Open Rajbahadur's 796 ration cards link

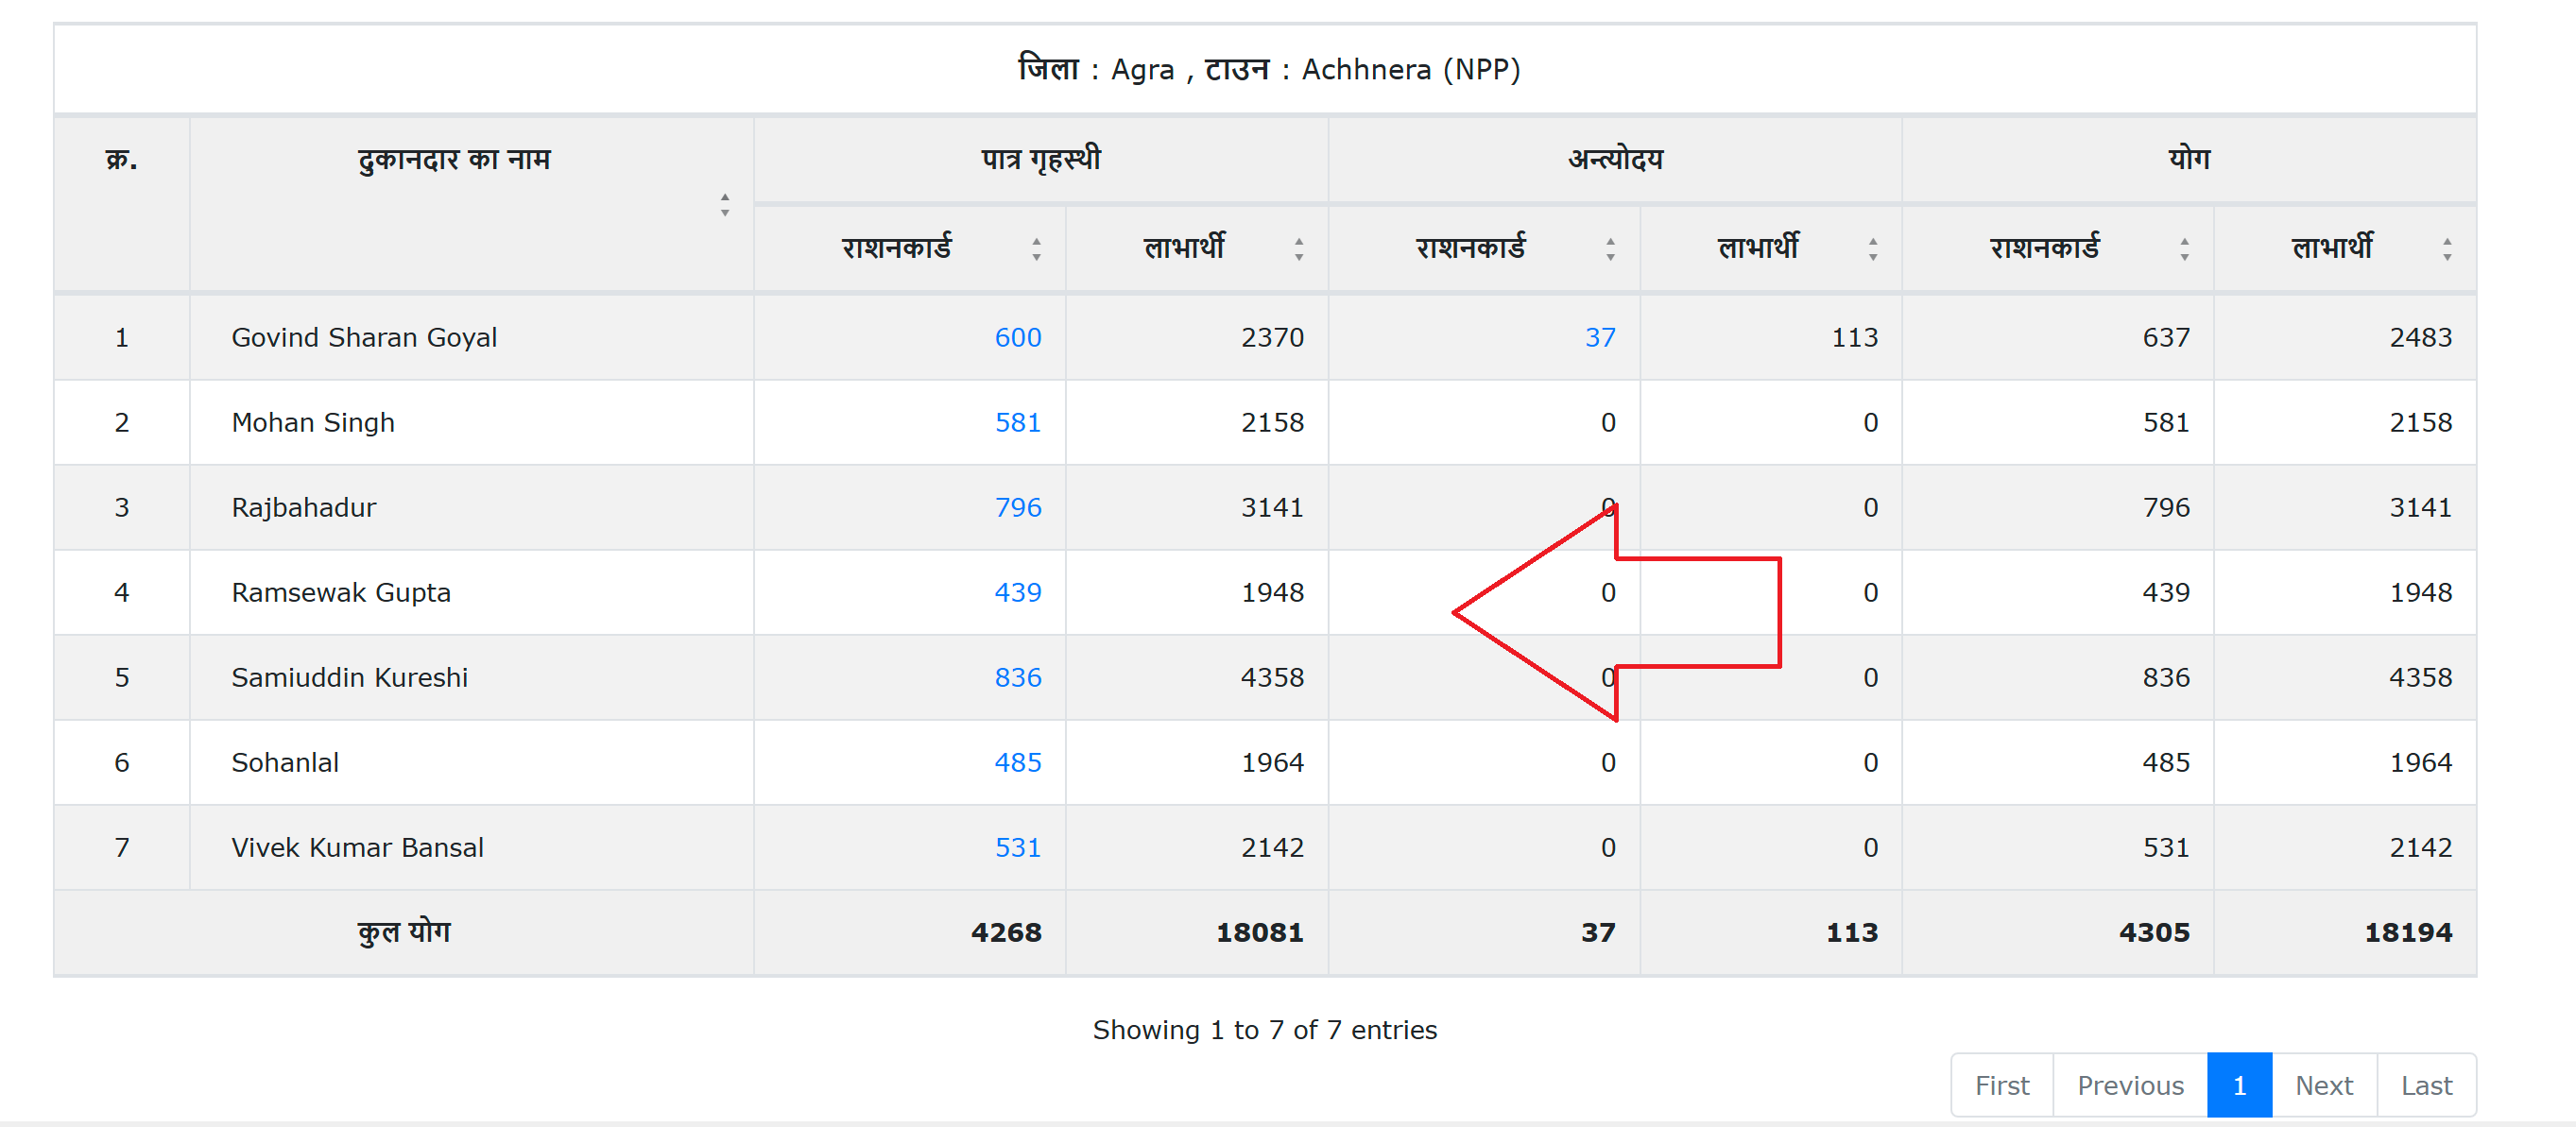point(1017,508)
